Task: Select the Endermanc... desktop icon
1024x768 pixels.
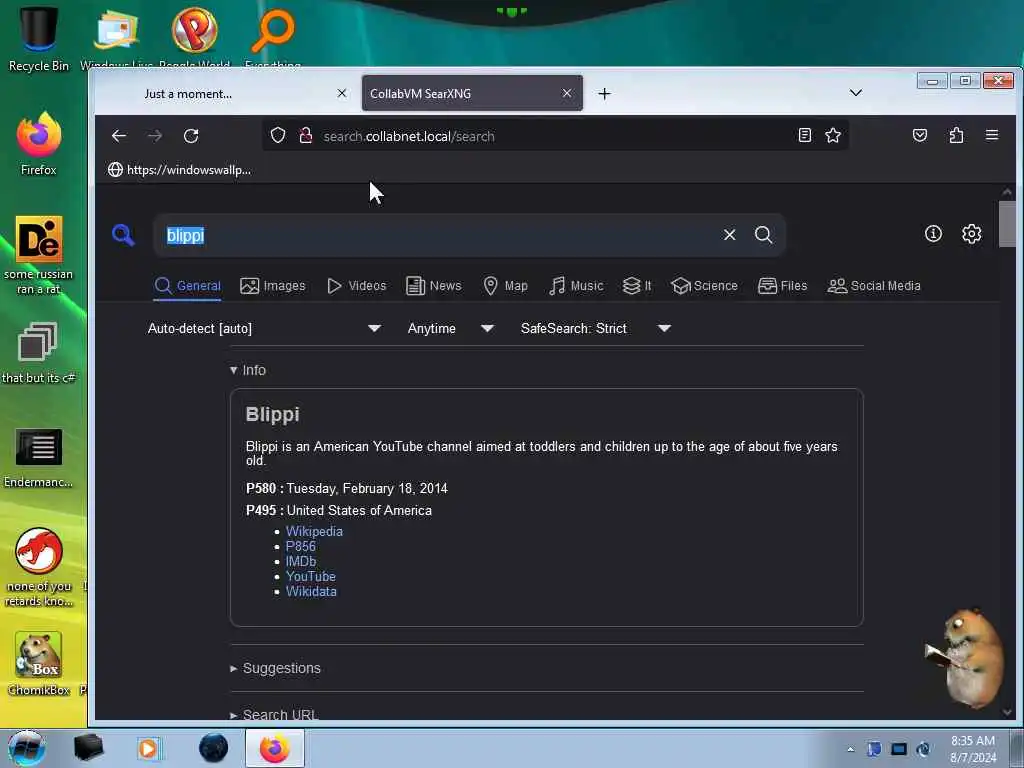Action: click(39, 458)
